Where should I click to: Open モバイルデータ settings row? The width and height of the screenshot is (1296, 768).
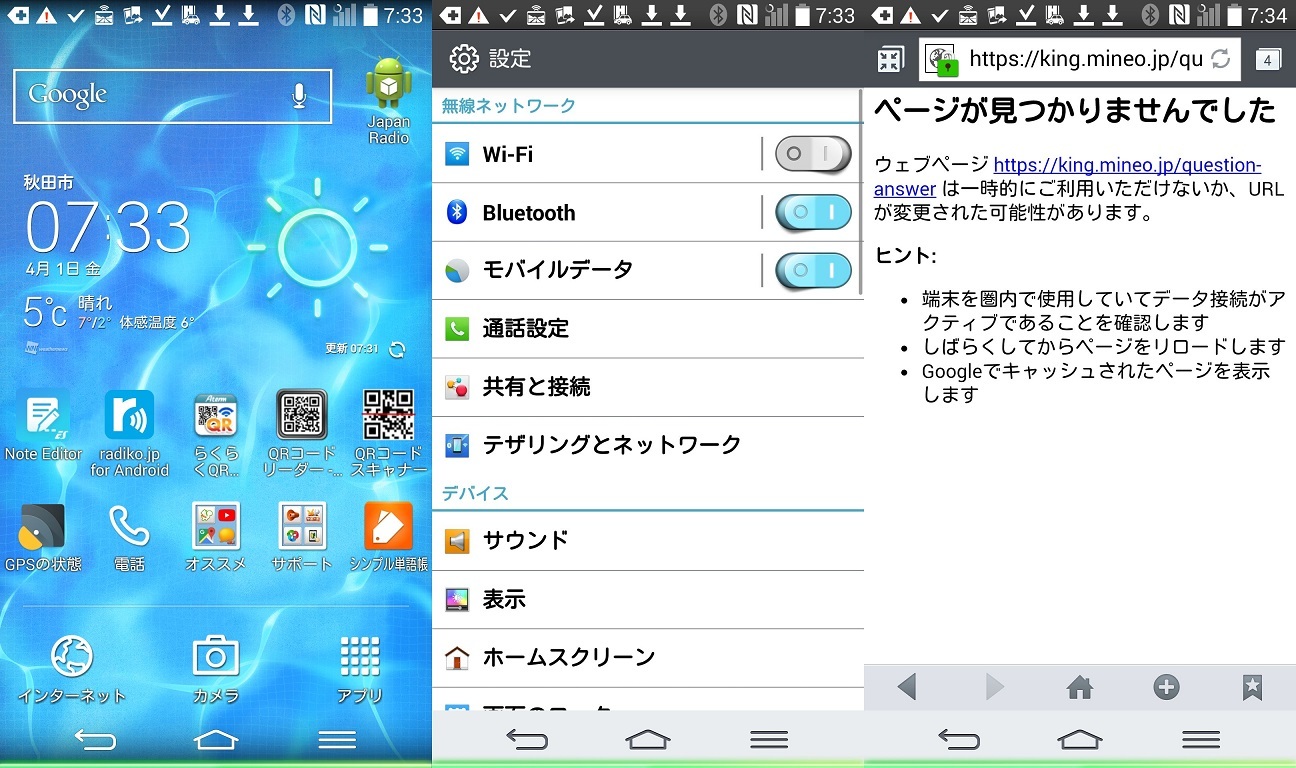pyautogui.click(x=647, y=270)
